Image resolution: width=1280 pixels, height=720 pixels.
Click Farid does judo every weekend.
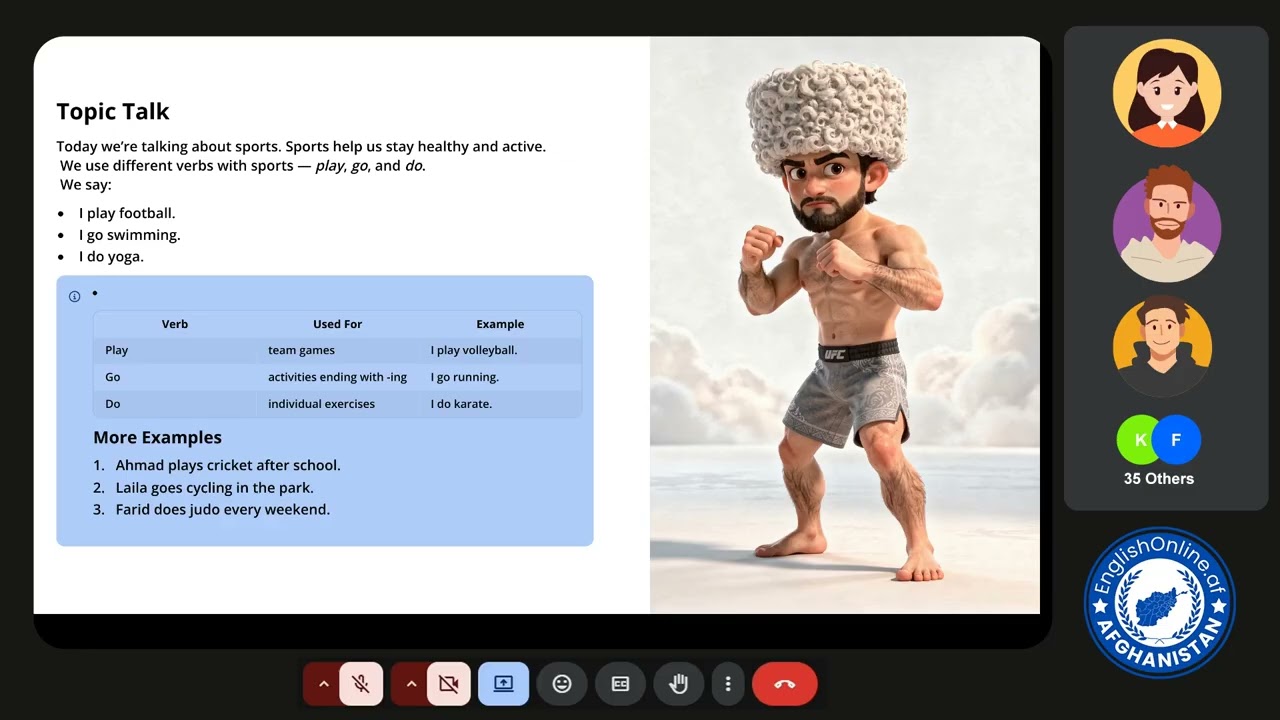click(x=222, y=510)
